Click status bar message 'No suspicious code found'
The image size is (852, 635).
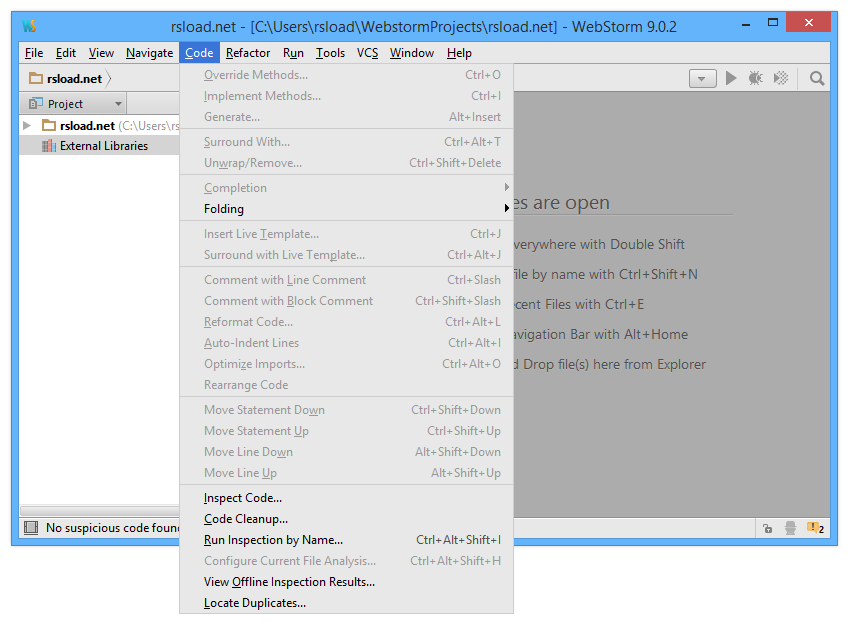113,528
